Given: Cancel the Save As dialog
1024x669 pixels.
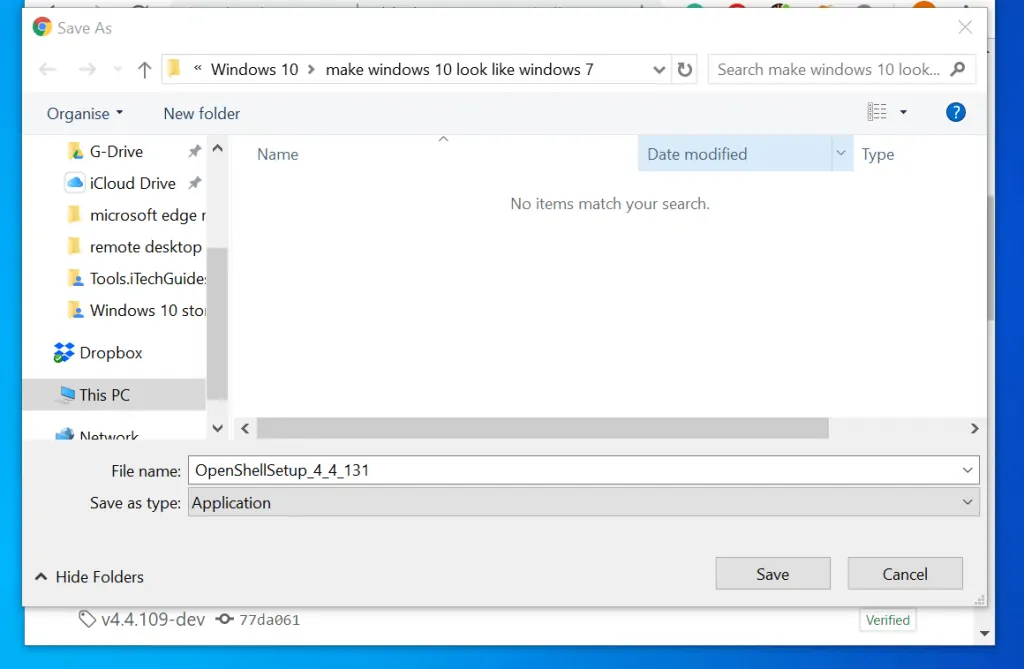Looking at the screenshot, I should [904, 574].
